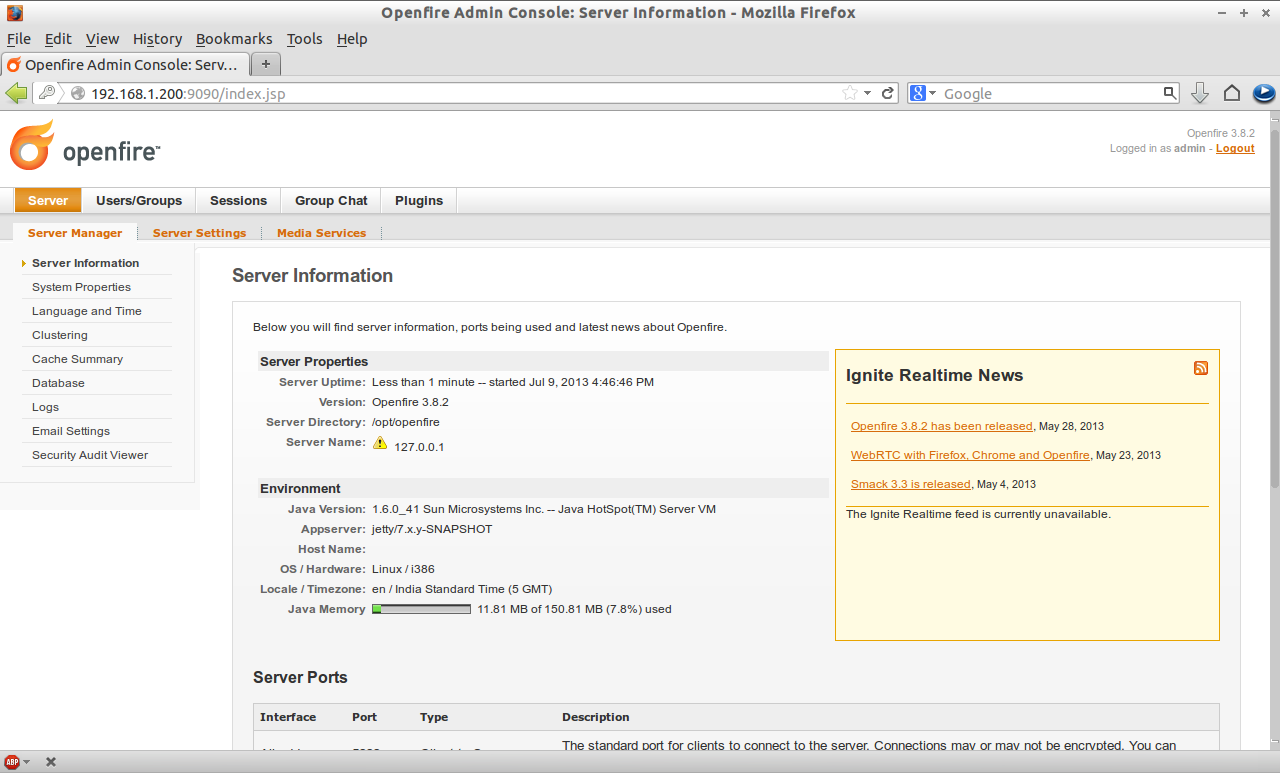The width and height of the screenshot is (1280, 774).
Task: Click the Firefox back arrow button
Action: pos(16,93)
